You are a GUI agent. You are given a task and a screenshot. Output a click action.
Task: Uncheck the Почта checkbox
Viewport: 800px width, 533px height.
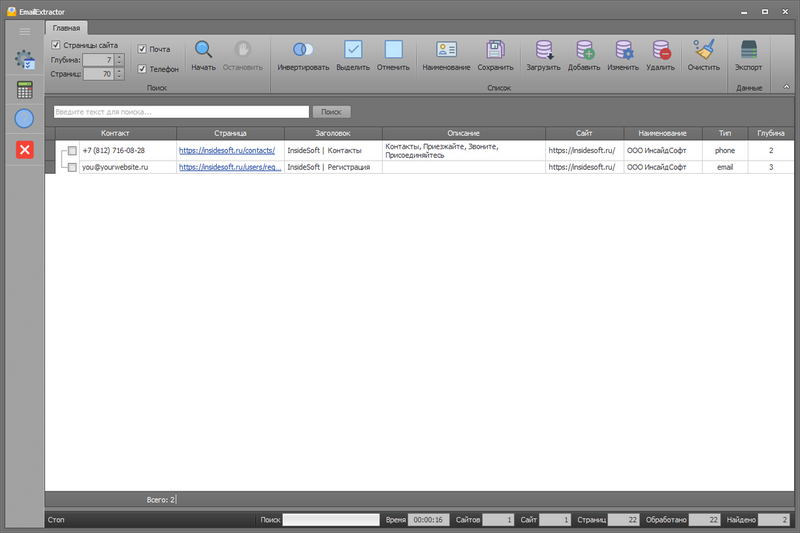pyautogui.click(x=142, y=49)
